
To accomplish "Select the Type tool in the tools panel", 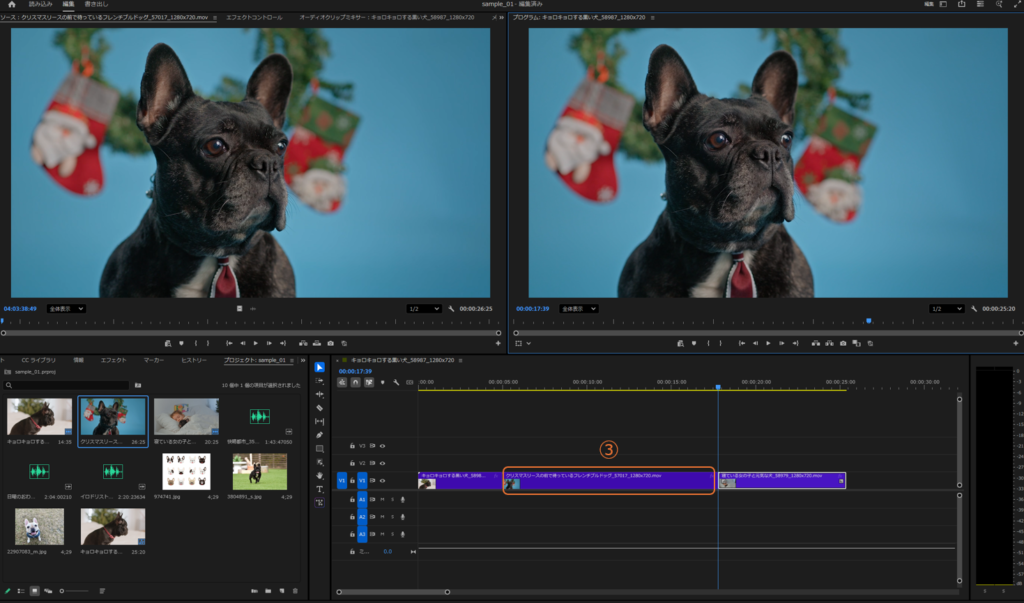I will click(320, 489).
